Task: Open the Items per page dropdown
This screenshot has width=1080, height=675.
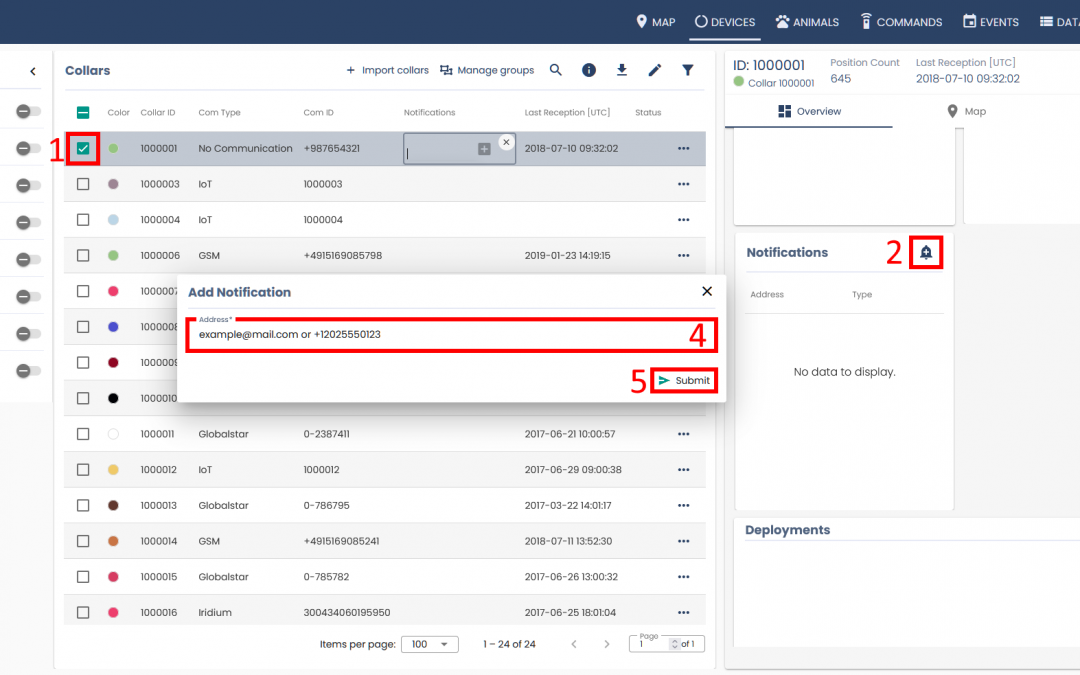Action: click(x=429, y=644)
